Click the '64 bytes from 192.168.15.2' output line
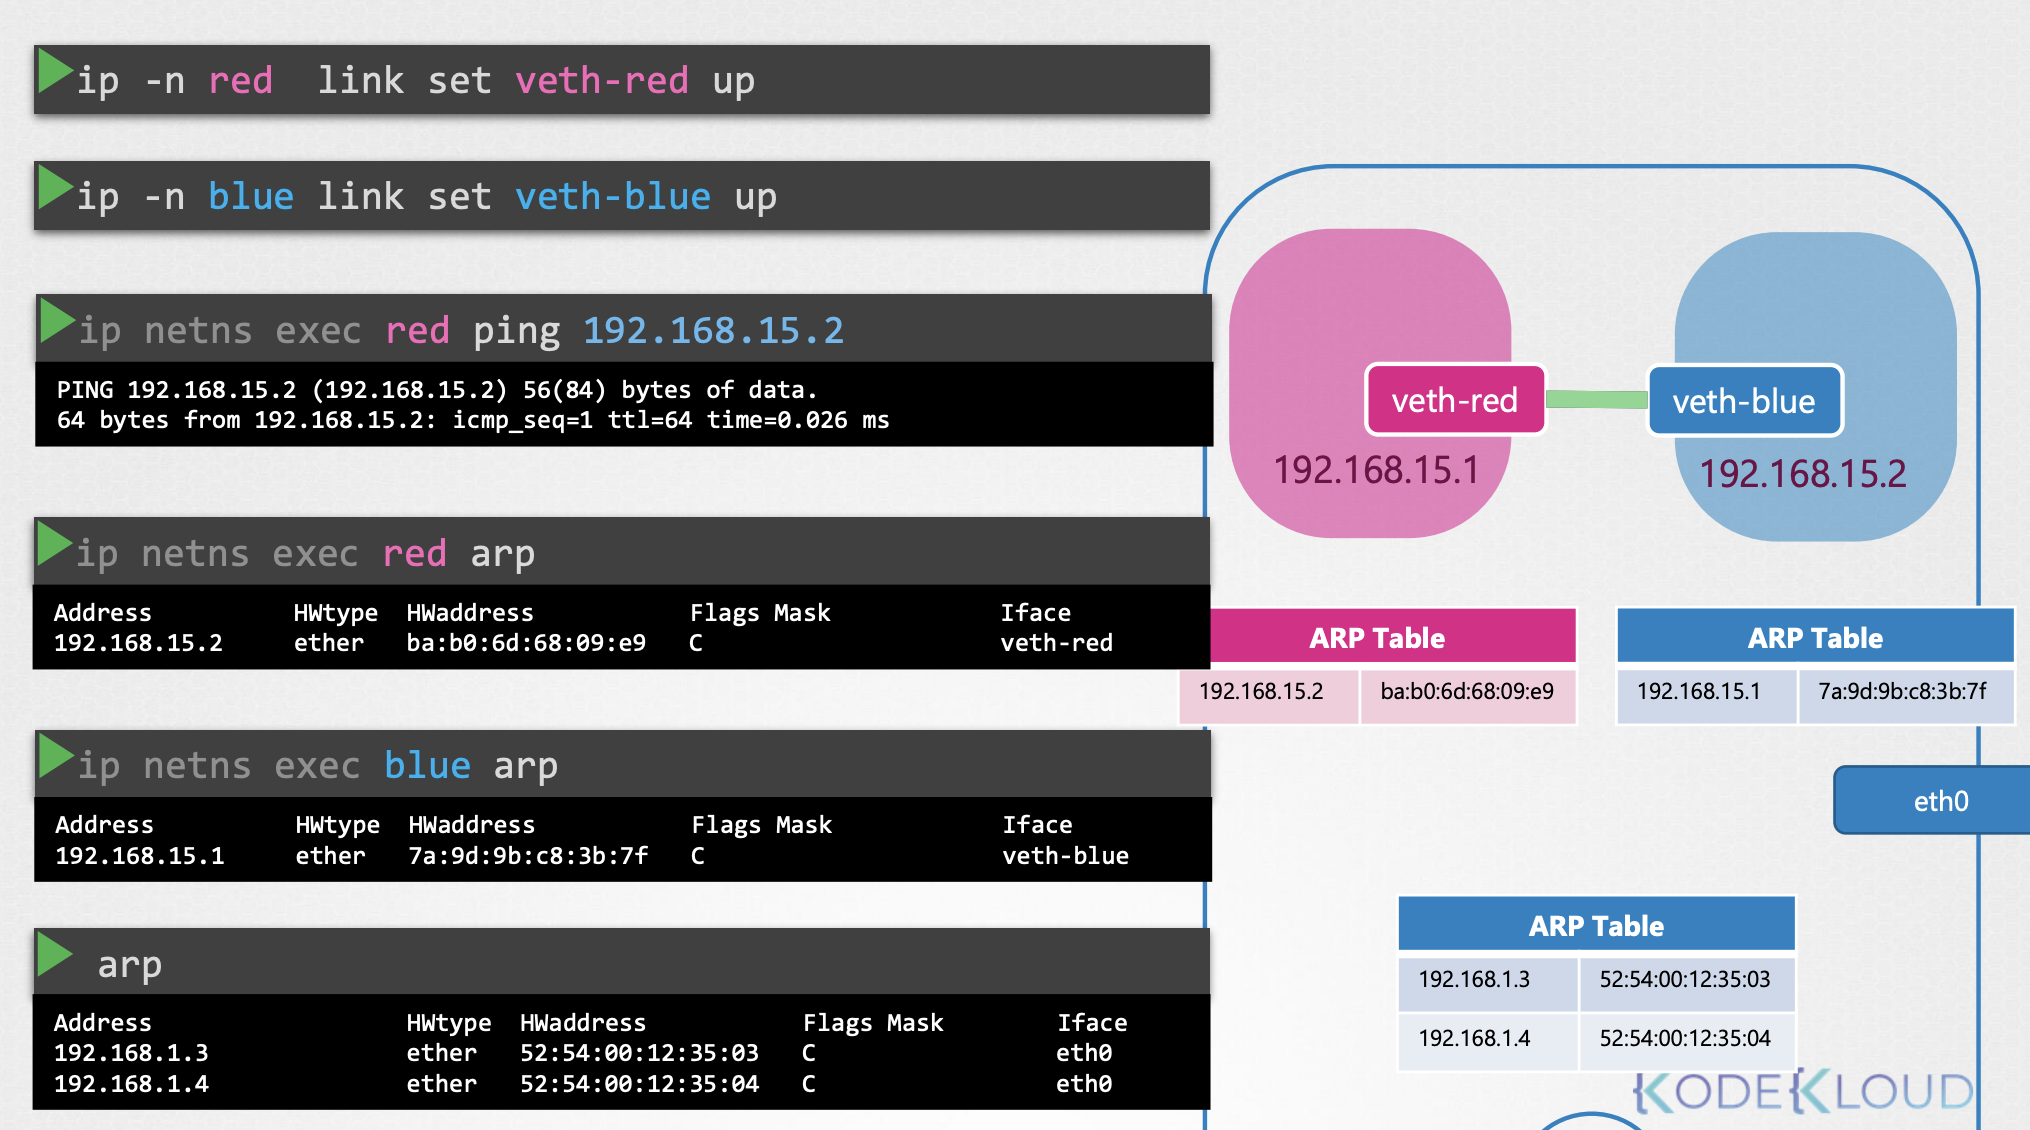The image size is (2030, 1130). 473,420
